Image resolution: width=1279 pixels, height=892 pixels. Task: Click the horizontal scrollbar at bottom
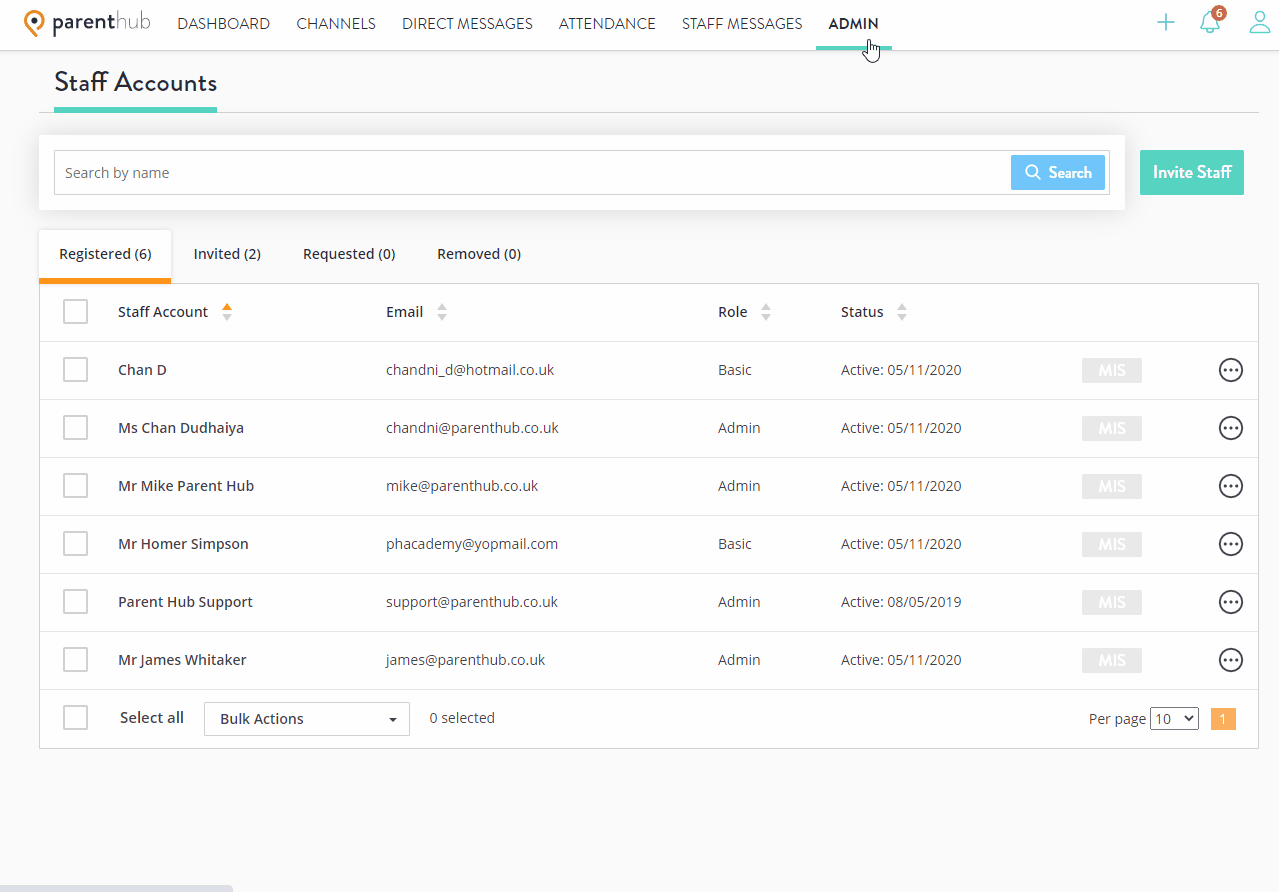click(116, 888)
